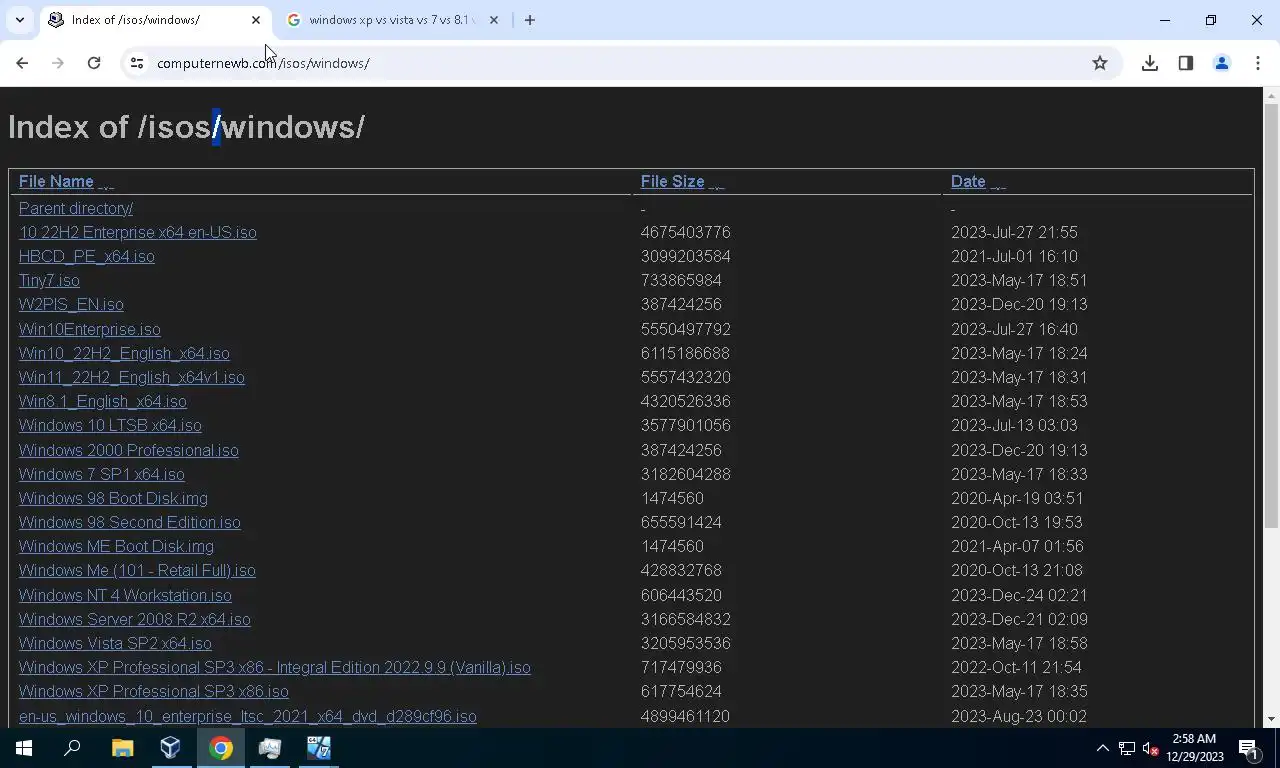Open the Windows Start menu
Screen dimensions: 1280x768
click(24, 748)
